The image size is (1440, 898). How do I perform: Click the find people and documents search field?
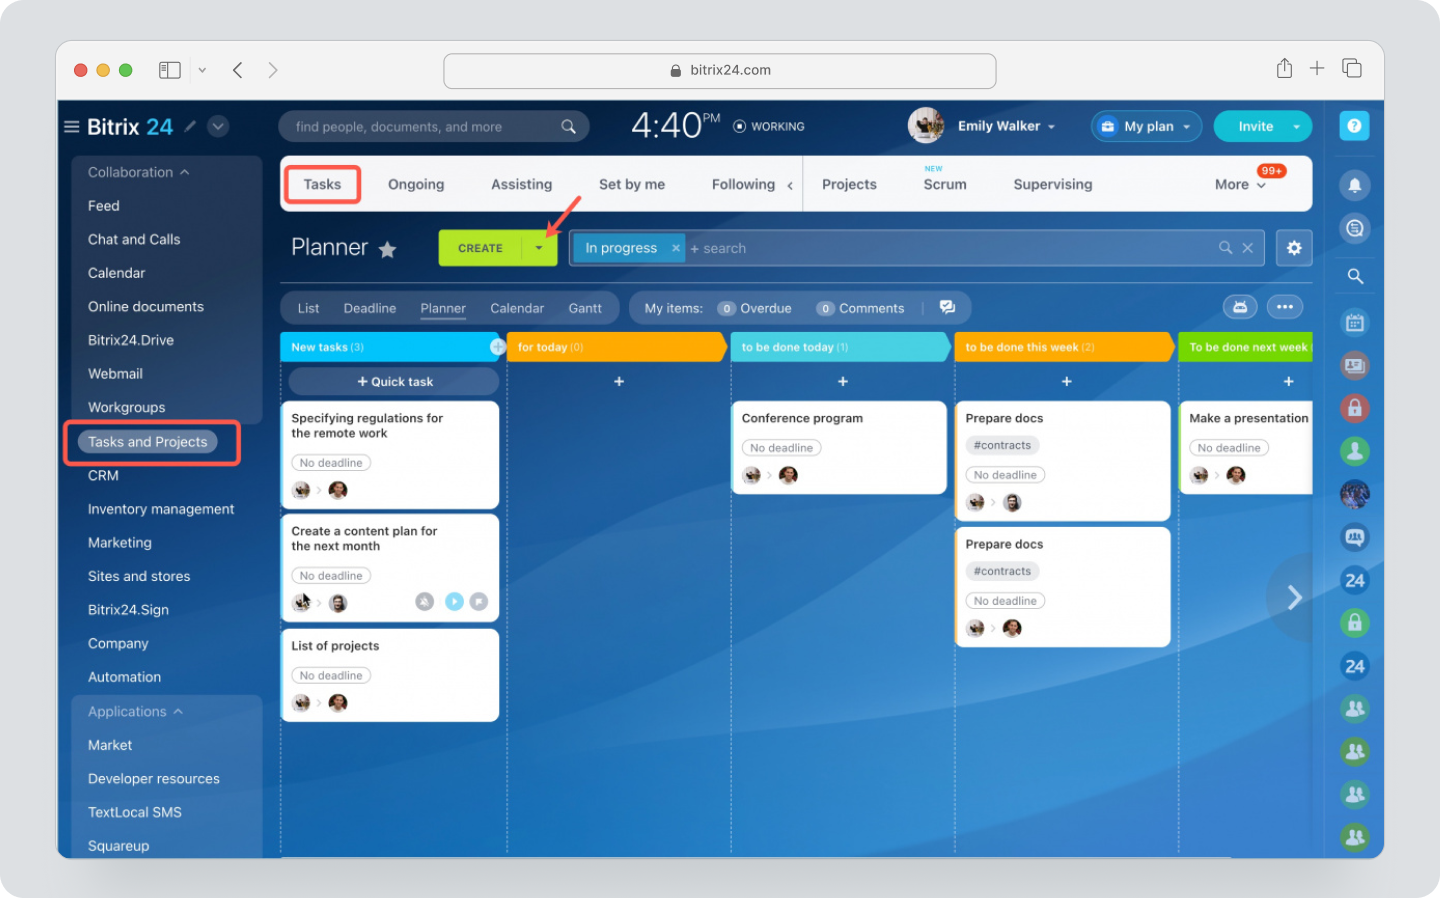(420, 126)
